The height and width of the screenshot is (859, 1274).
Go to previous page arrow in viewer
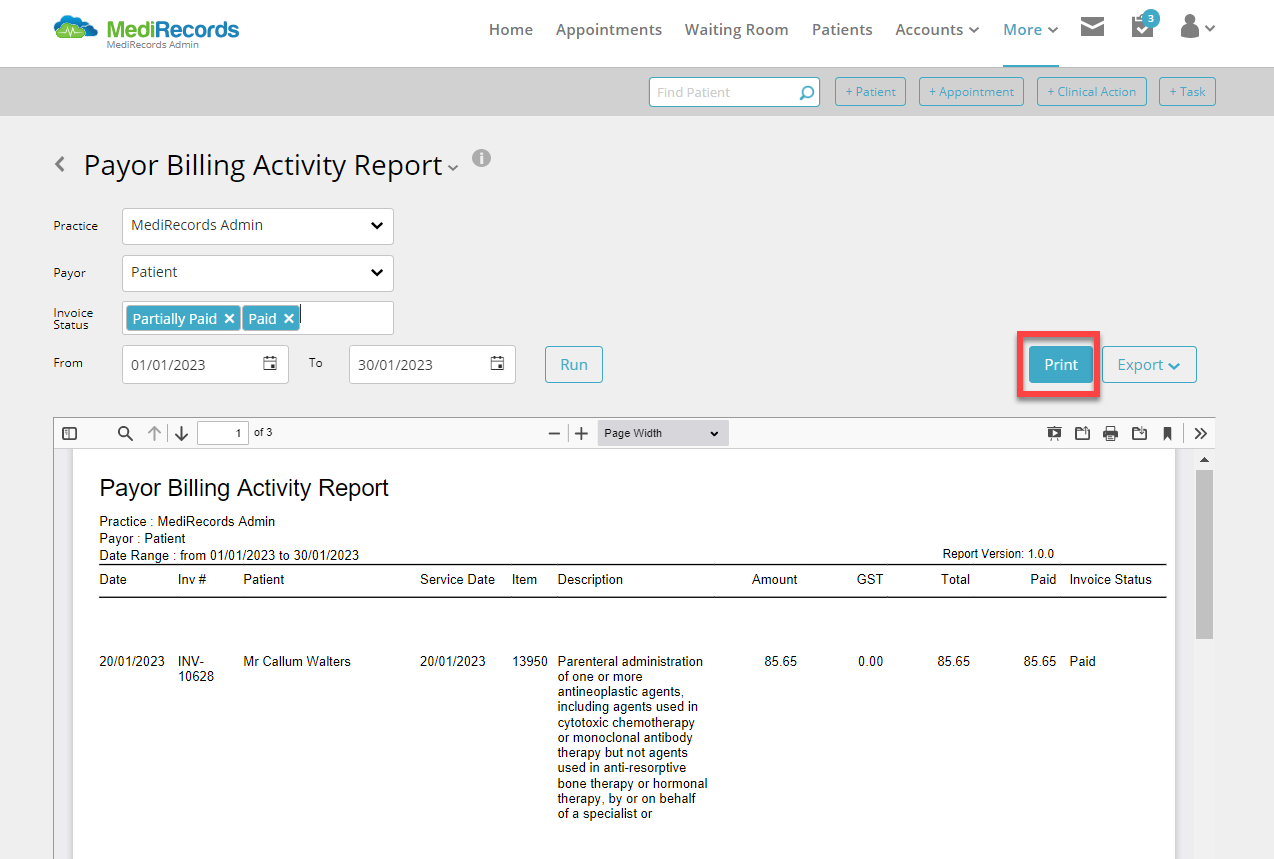tap(154, 433)
